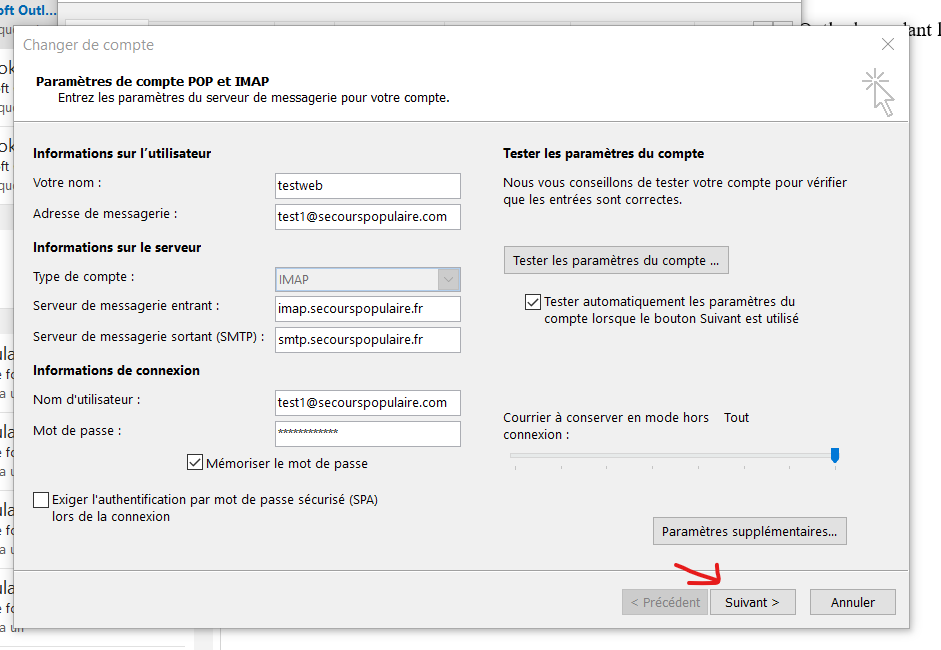Click the greyed-out Précédent button
Image resolution: width=941 pixels, height=650 pixels.
pyautogui.click(x=663, y=602)
